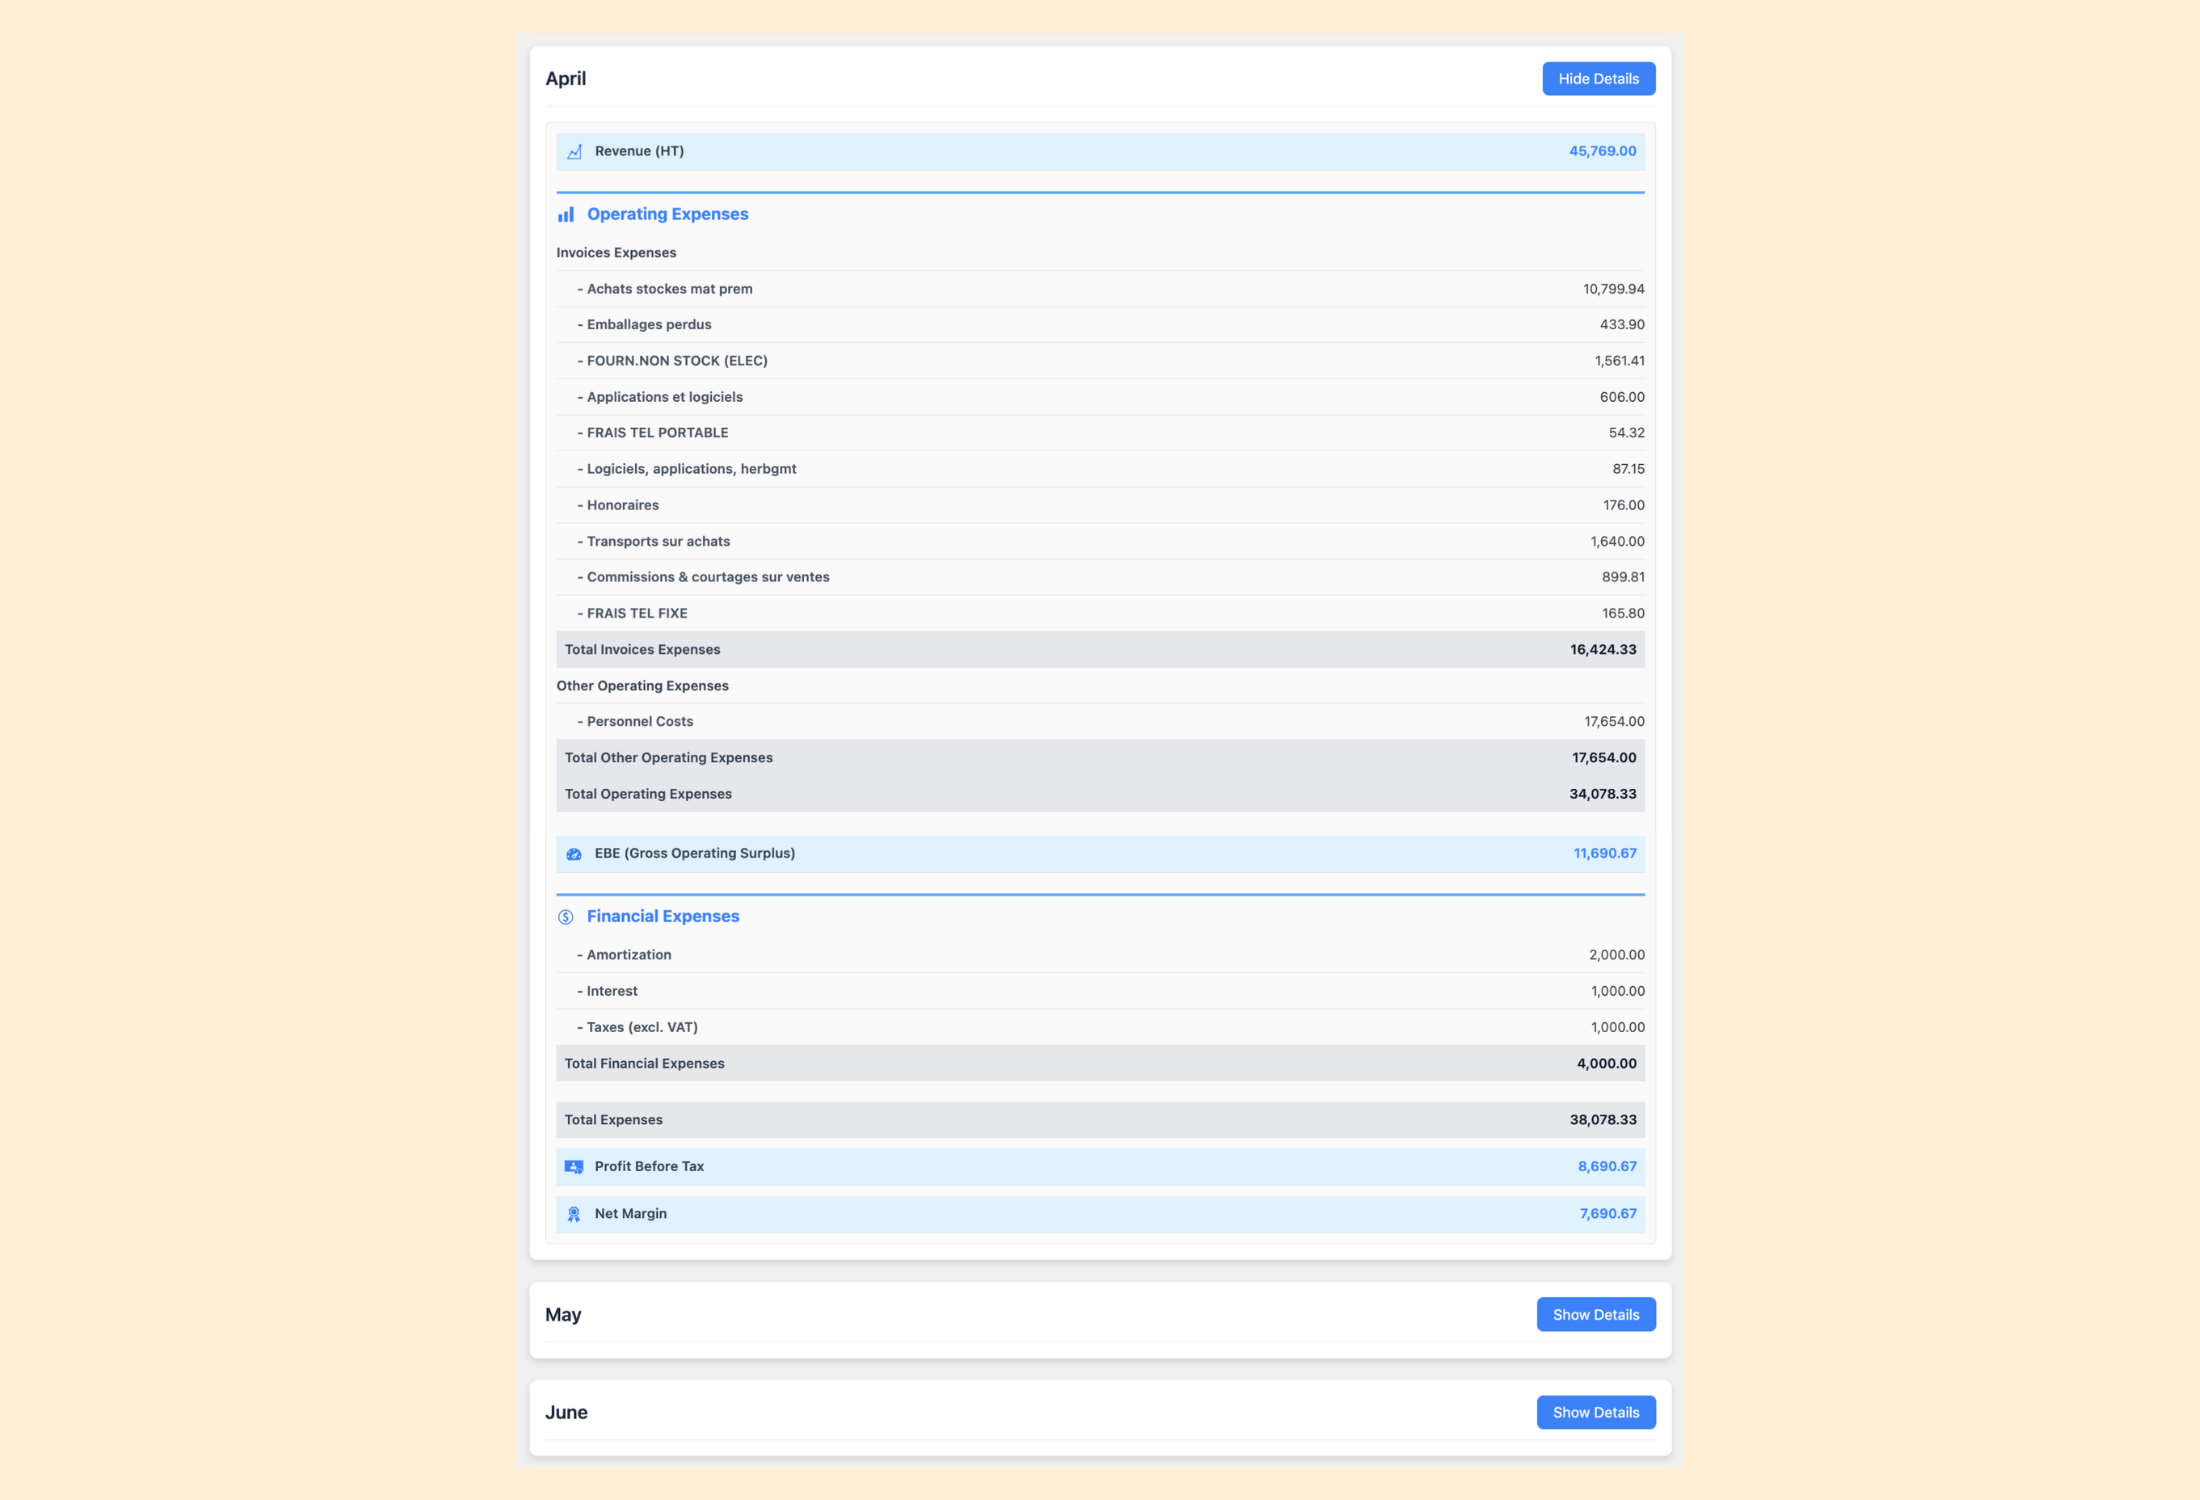The height and width of the screenshot is (1500, 2200).
Task: Select the Applications et logiciels row
Action: (1100, 397)
